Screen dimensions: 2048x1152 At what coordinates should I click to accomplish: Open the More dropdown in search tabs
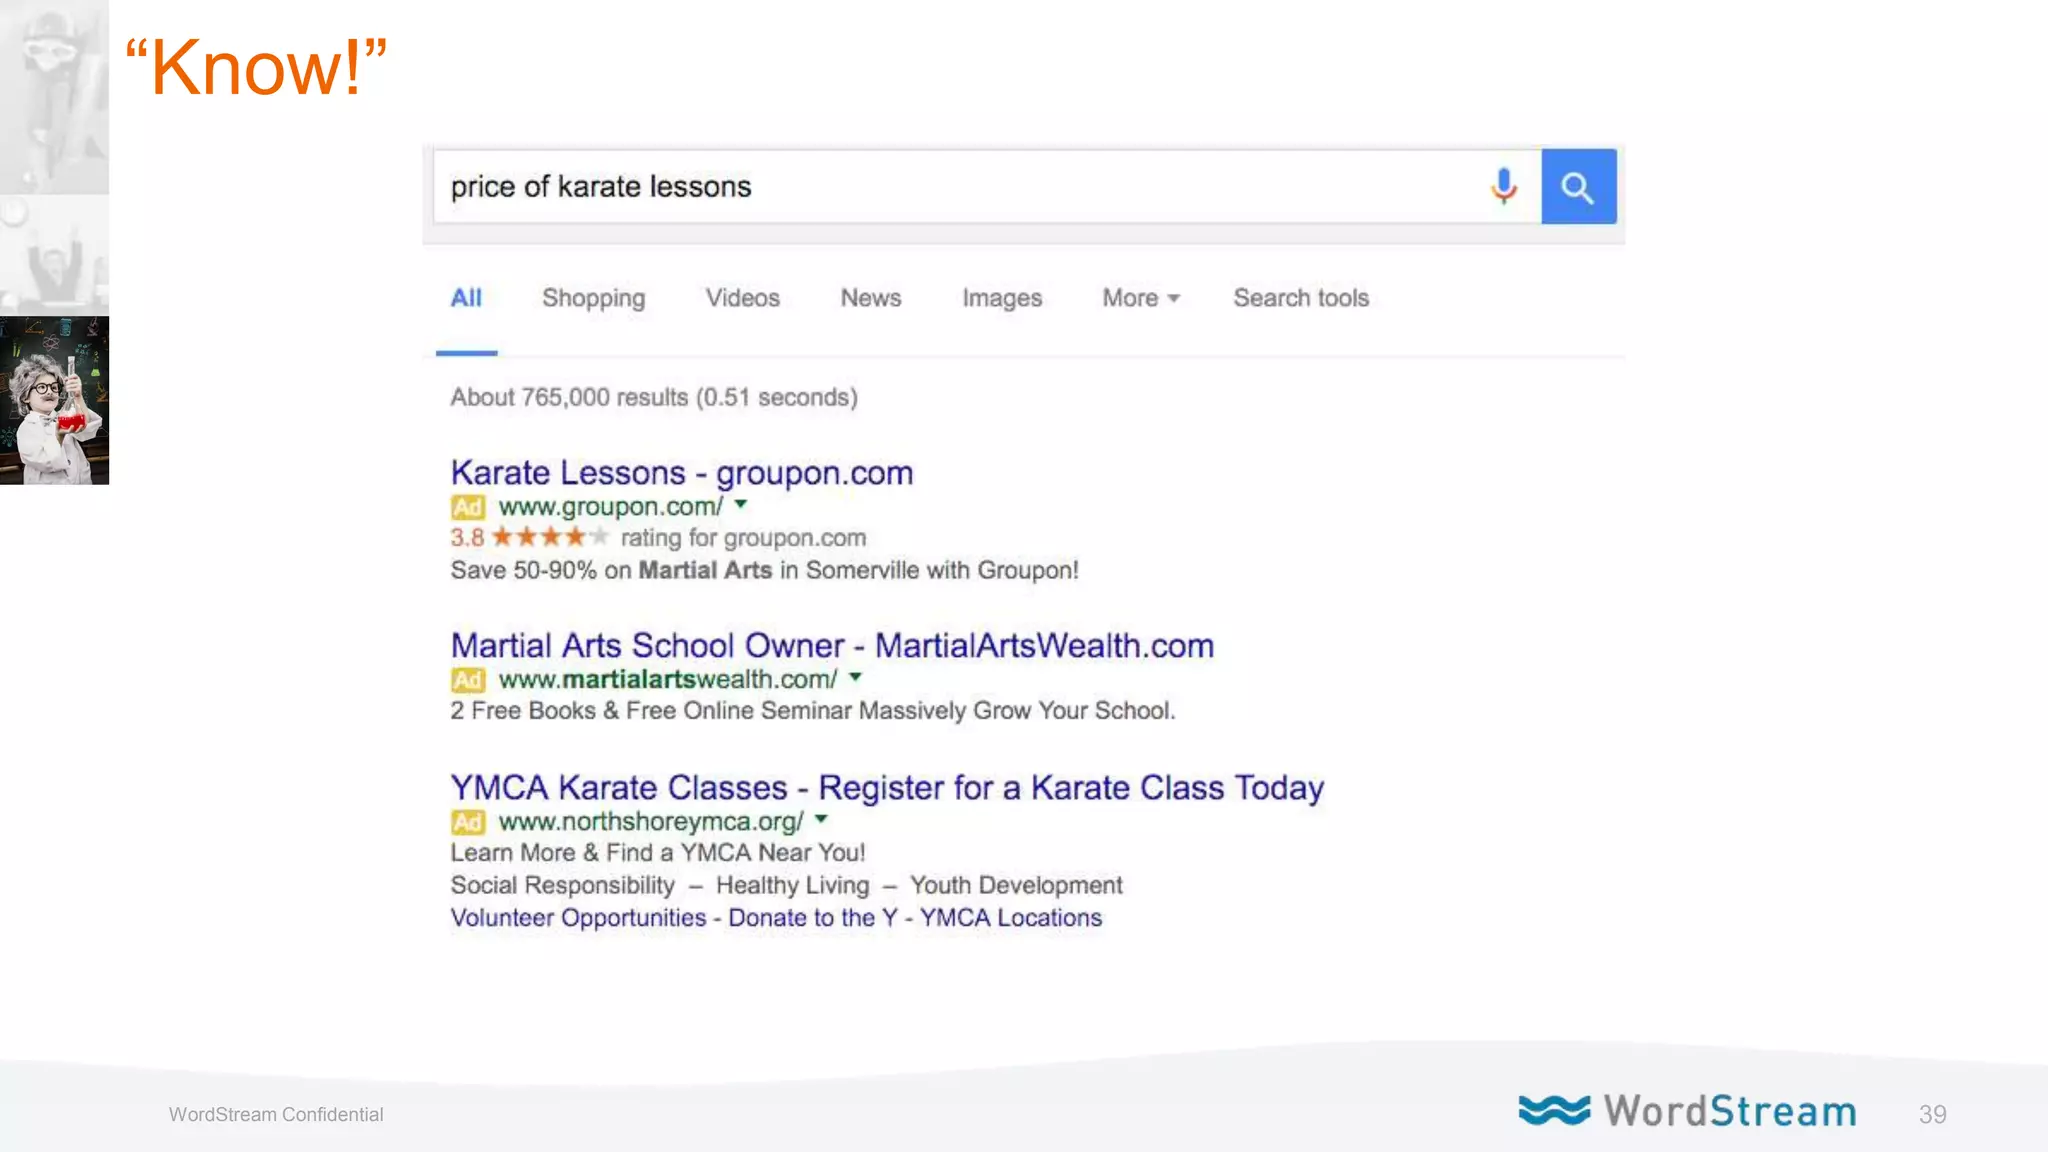[1140, 298]
